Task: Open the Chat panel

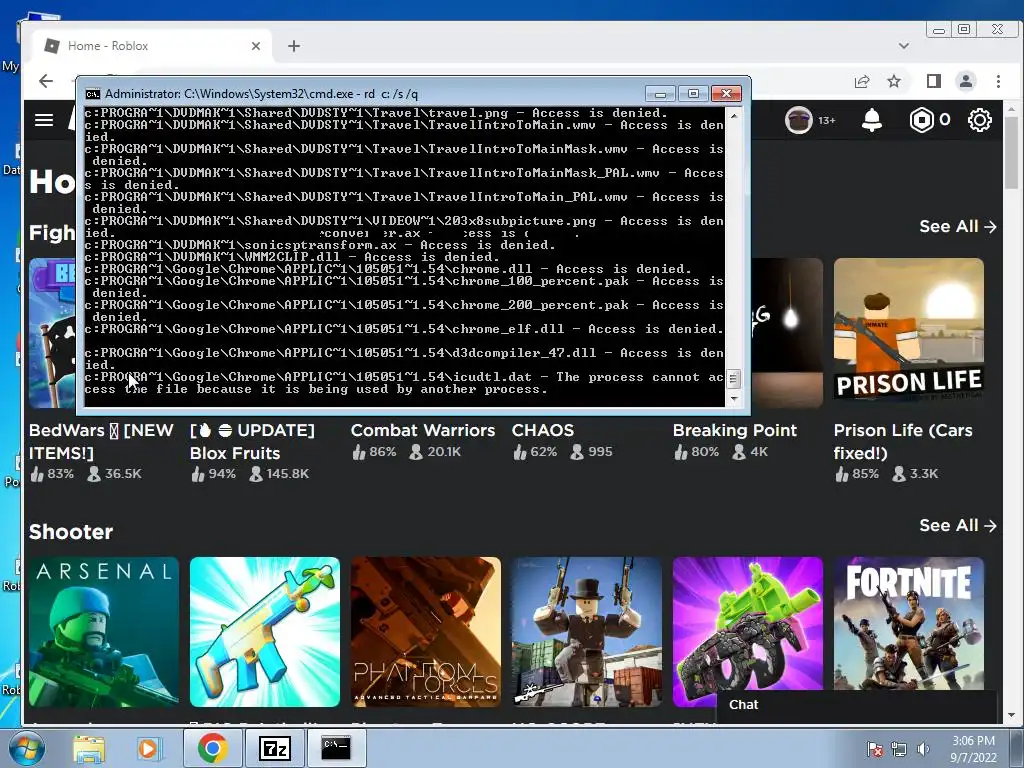Action: [x=857, y=705]
